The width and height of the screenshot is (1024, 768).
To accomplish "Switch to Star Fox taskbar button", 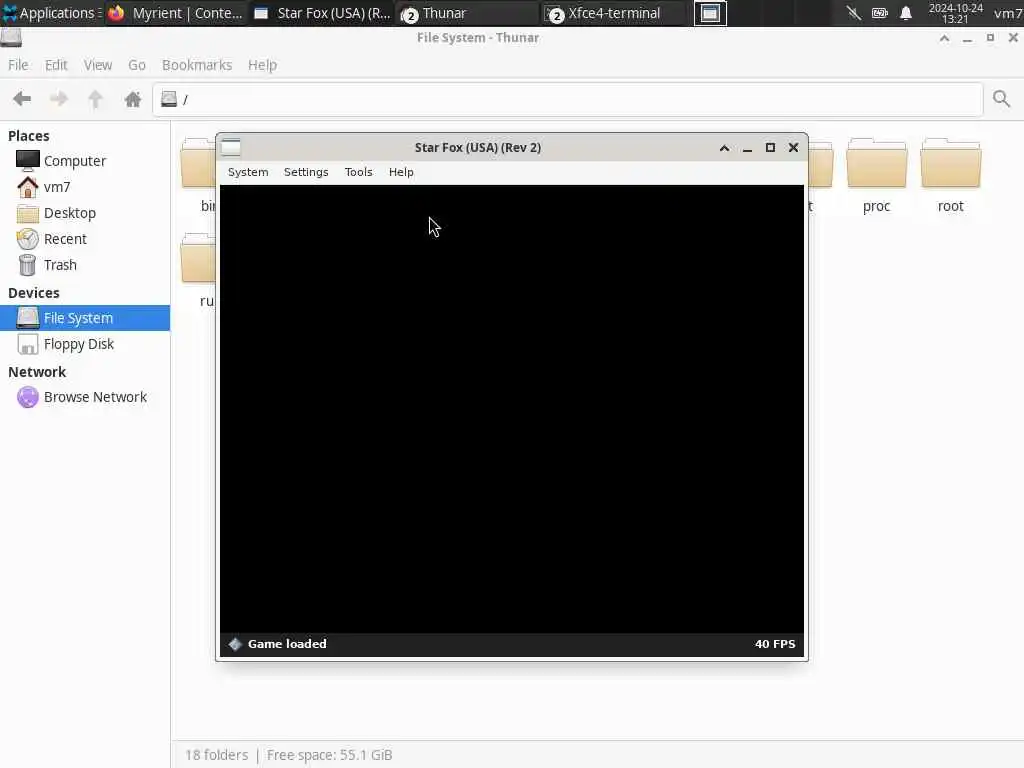I will (x=322, y=13).
